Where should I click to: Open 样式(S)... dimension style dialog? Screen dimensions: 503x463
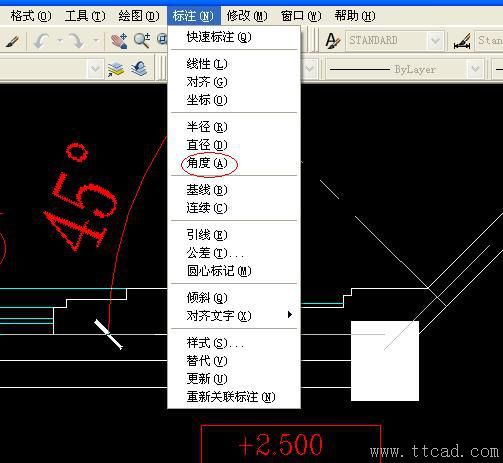click(216, 343)
